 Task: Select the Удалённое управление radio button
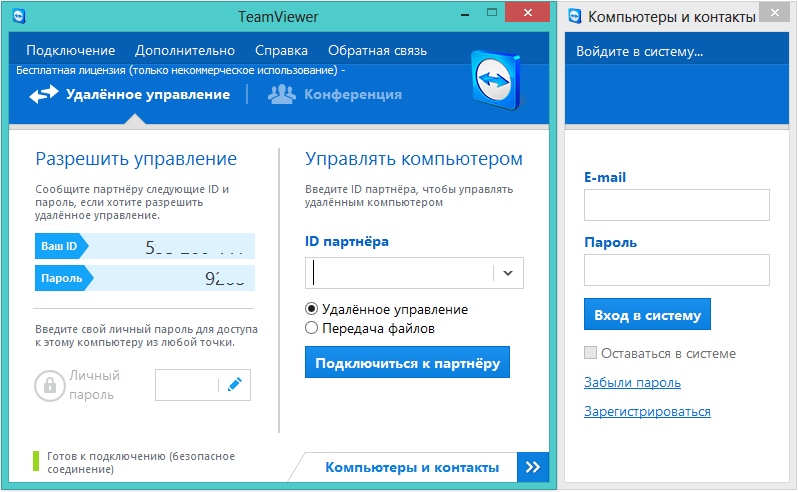pyautogui.click(x=311, y=309)
